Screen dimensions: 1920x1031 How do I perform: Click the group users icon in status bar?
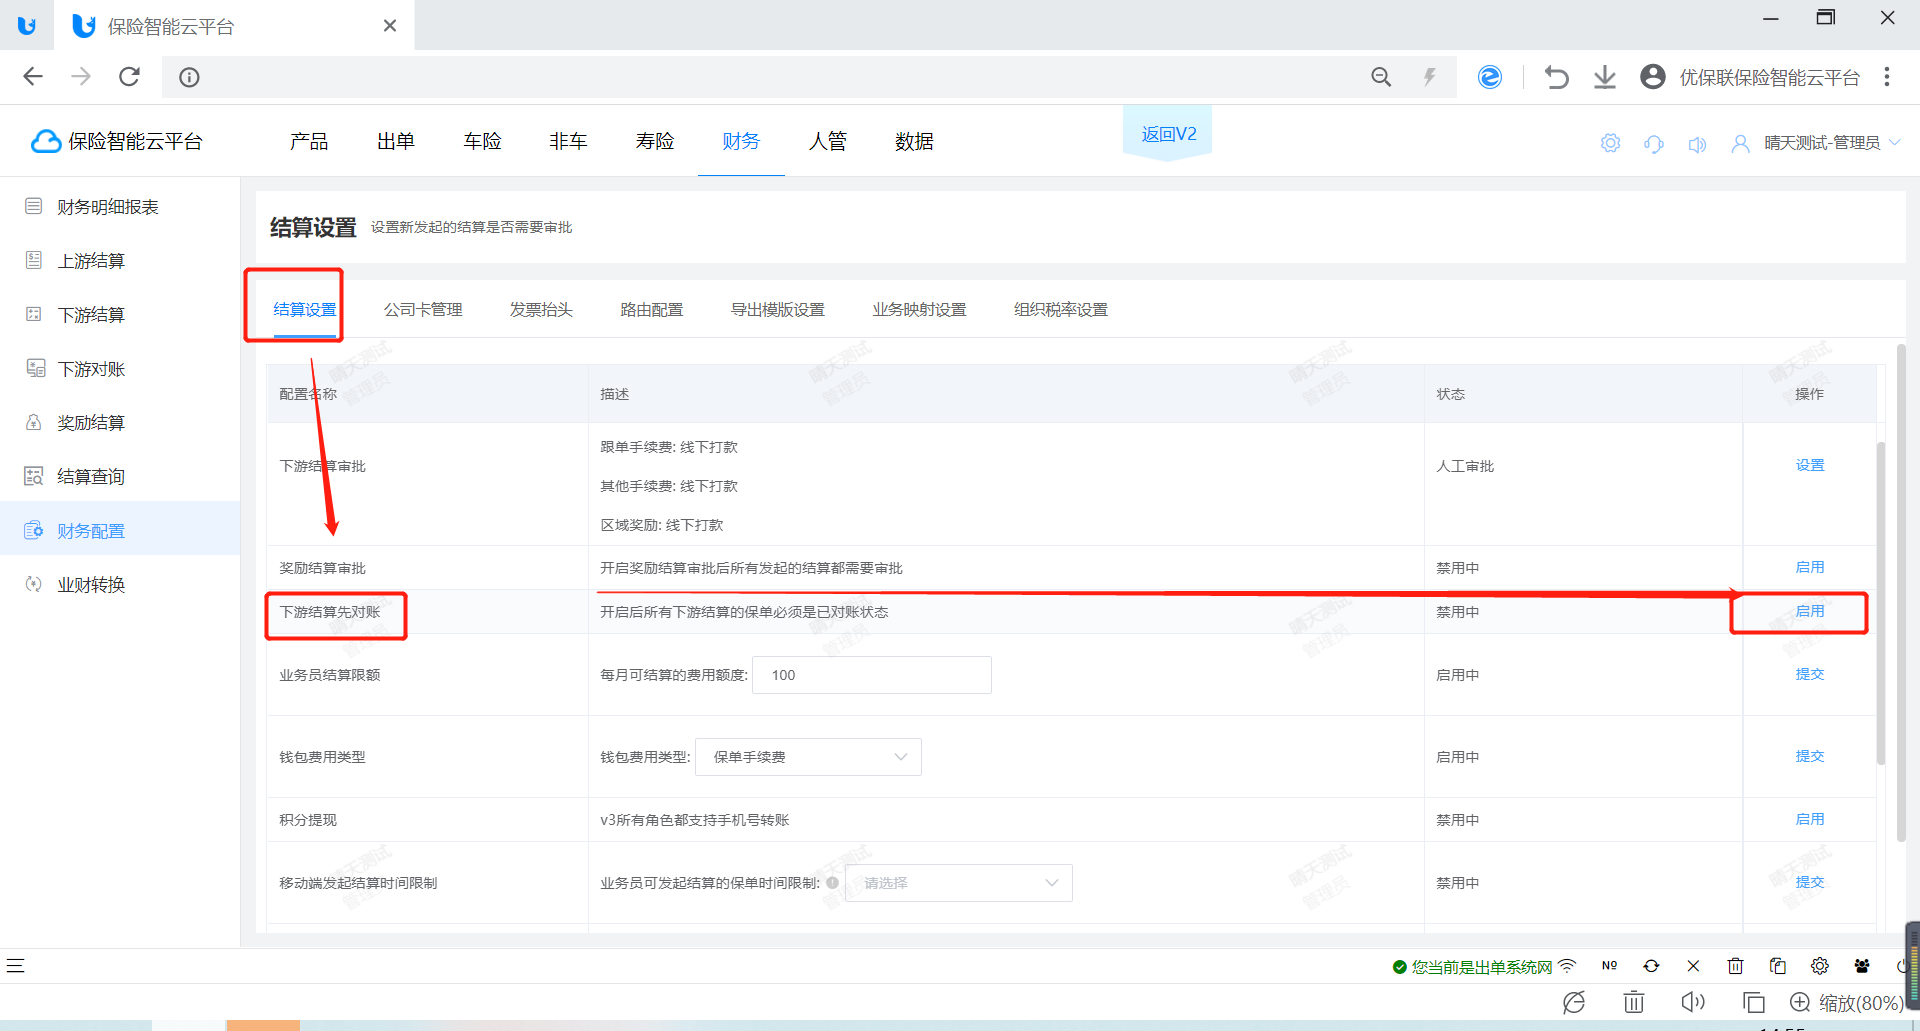(1861, 966)
